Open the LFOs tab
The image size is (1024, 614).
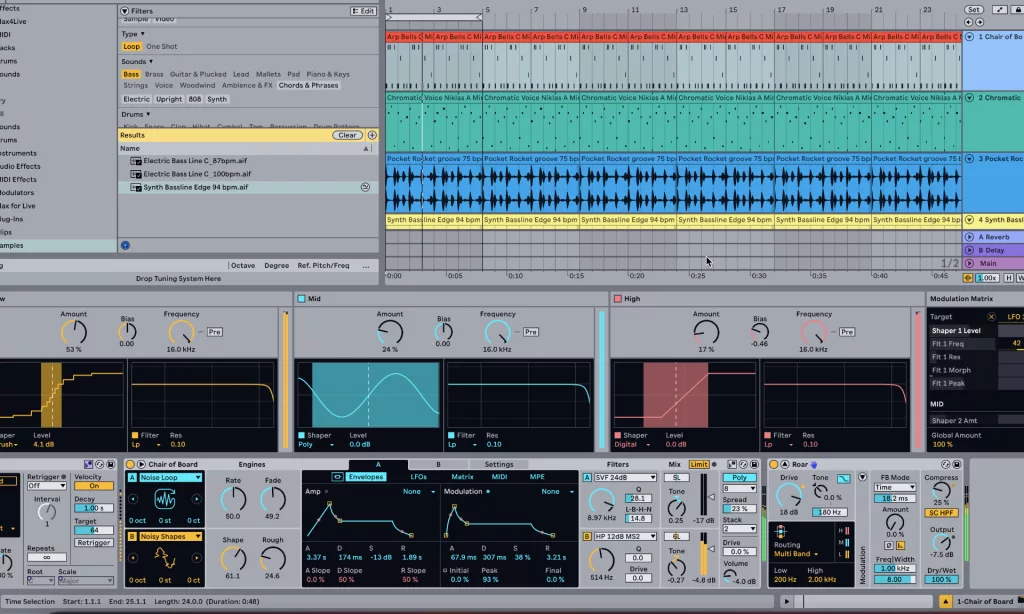[419, 477]
